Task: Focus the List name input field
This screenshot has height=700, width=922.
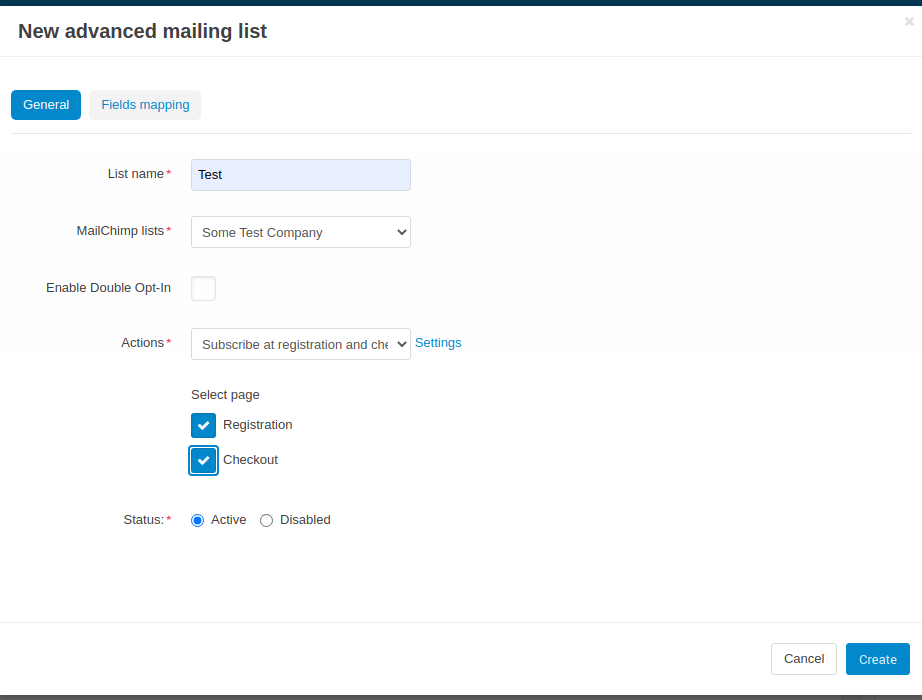Action: pyautogui.click(x=300, y=175)
